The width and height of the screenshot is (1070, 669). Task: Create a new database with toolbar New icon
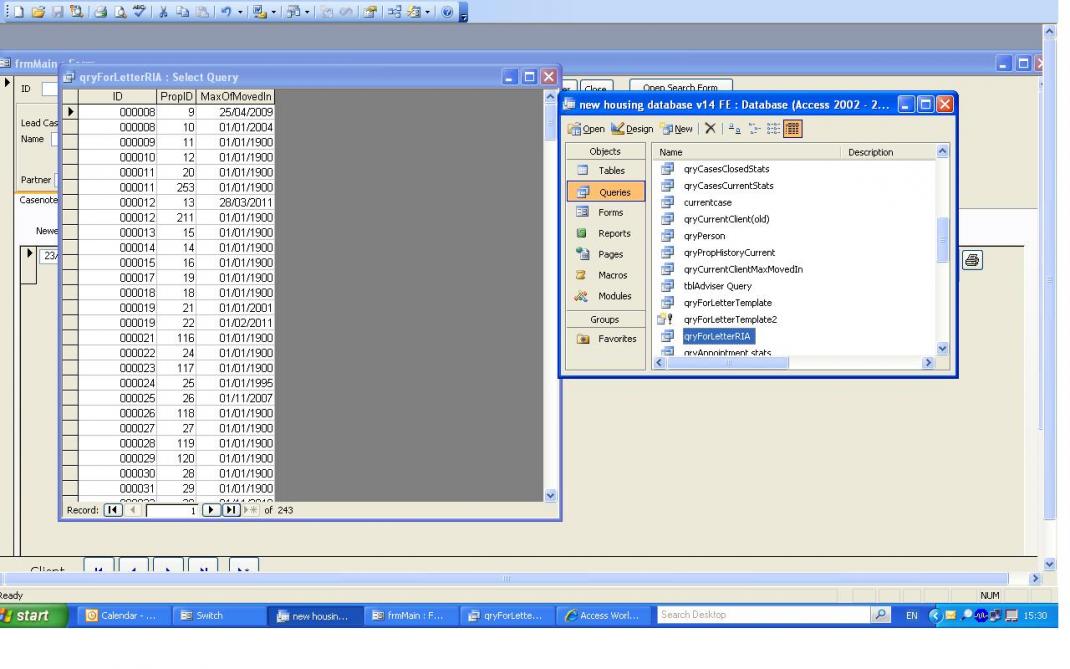coord(19,12)
